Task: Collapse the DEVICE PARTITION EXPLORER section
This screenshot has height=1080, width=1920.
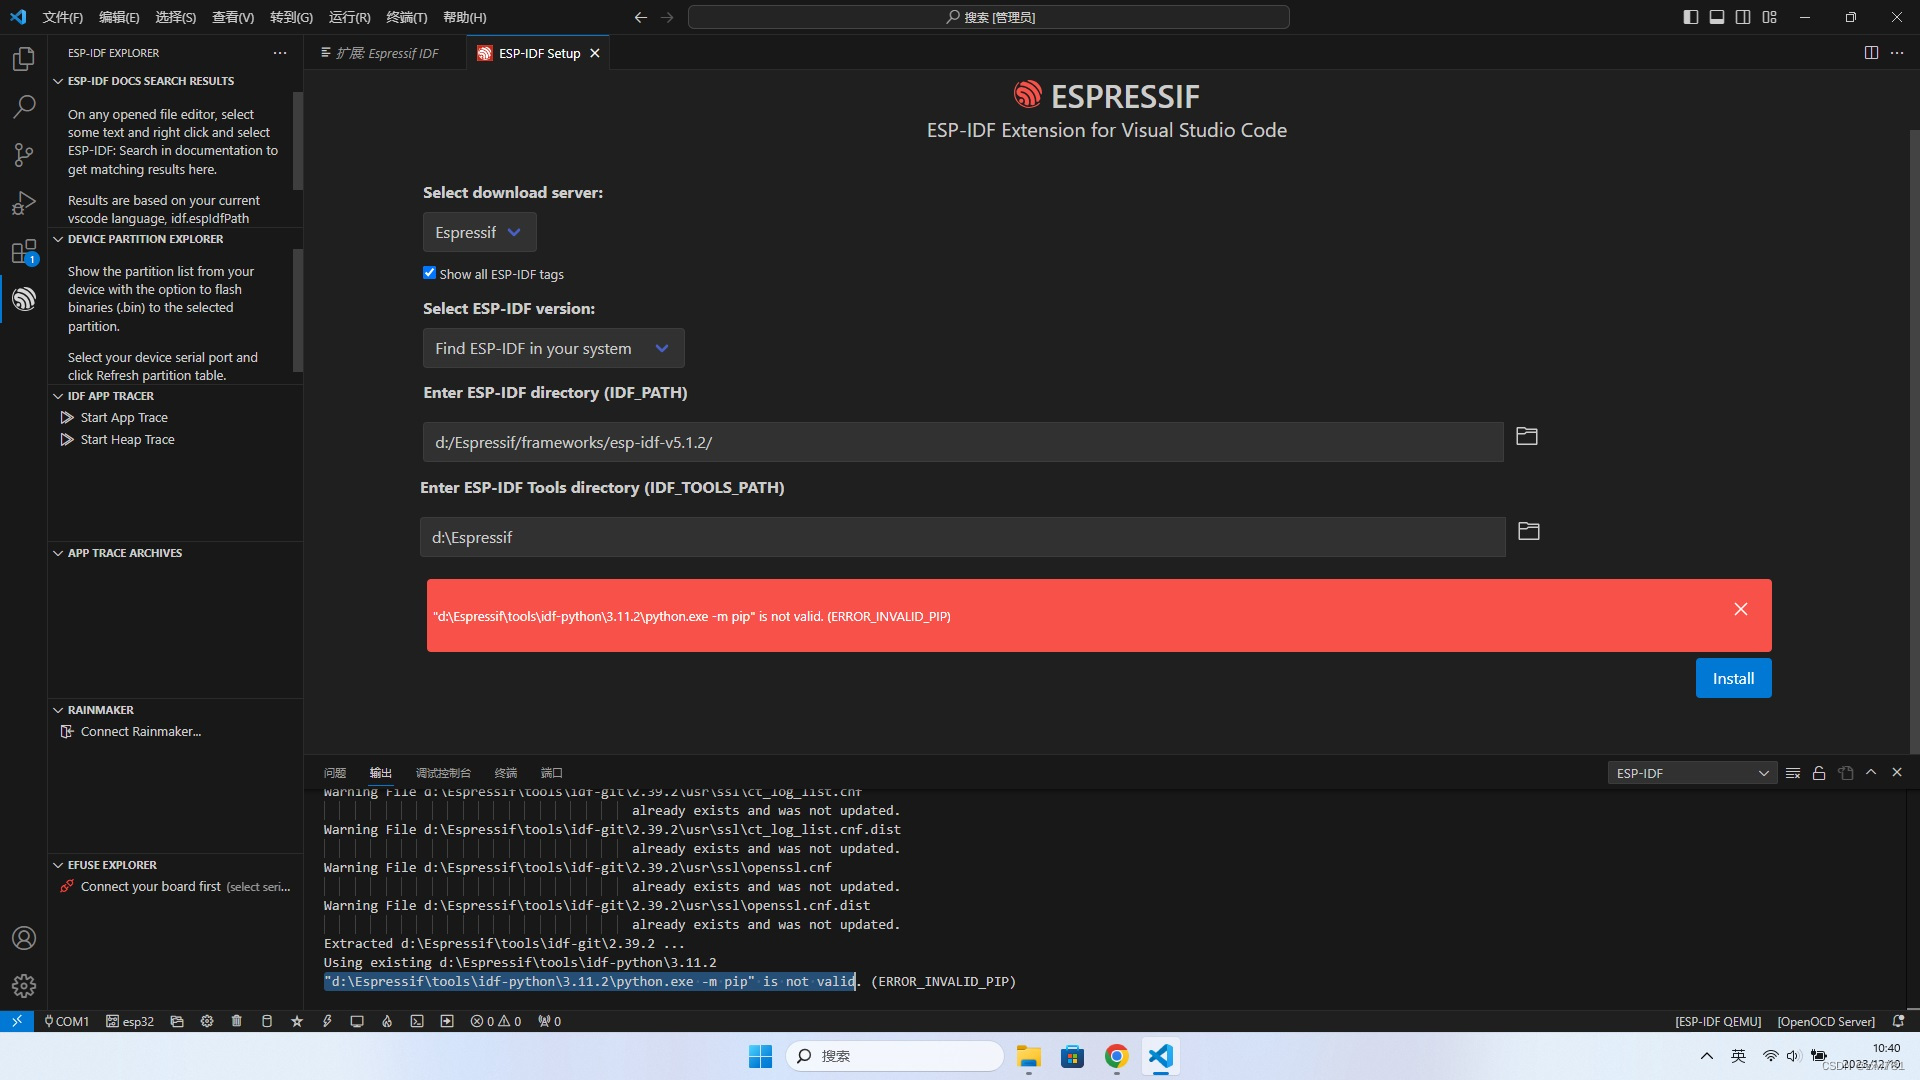Action: 57,239
